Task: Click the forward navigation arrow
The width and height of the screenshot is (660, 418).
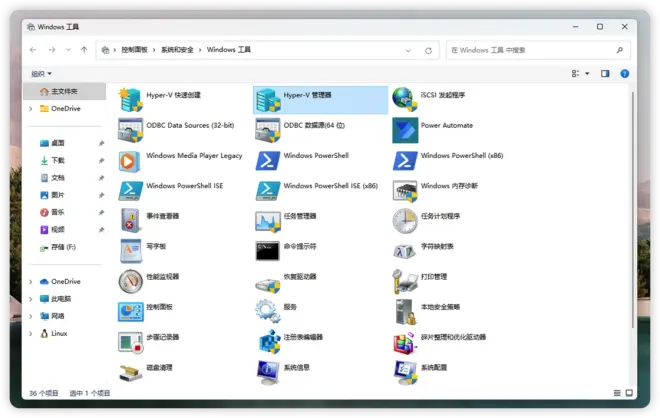Action: click(52, 50)
